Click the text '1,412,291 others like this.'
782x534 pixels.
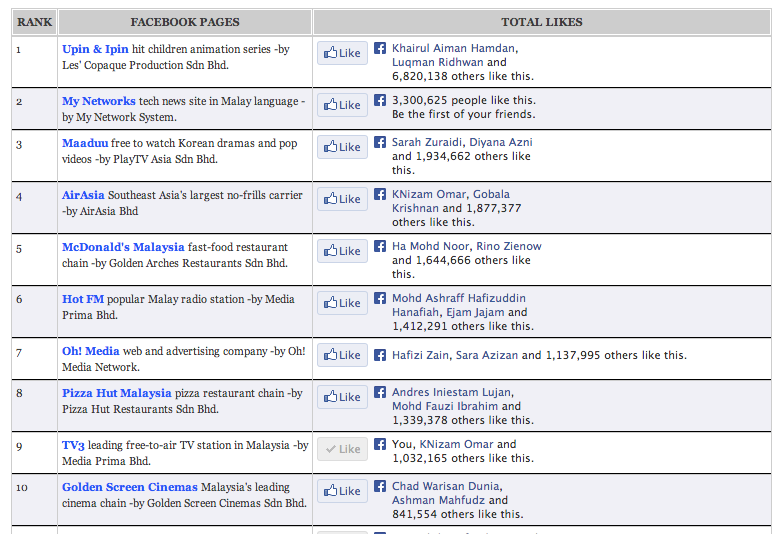pos(463,326)
